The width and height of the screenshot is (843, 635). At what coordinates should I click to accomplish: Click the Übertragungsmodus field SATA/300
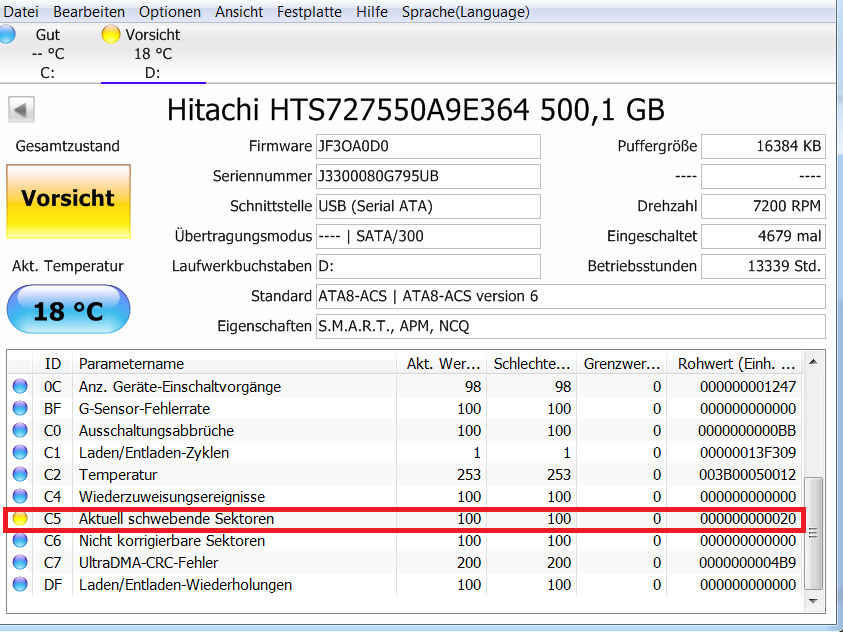click(428, 237)
